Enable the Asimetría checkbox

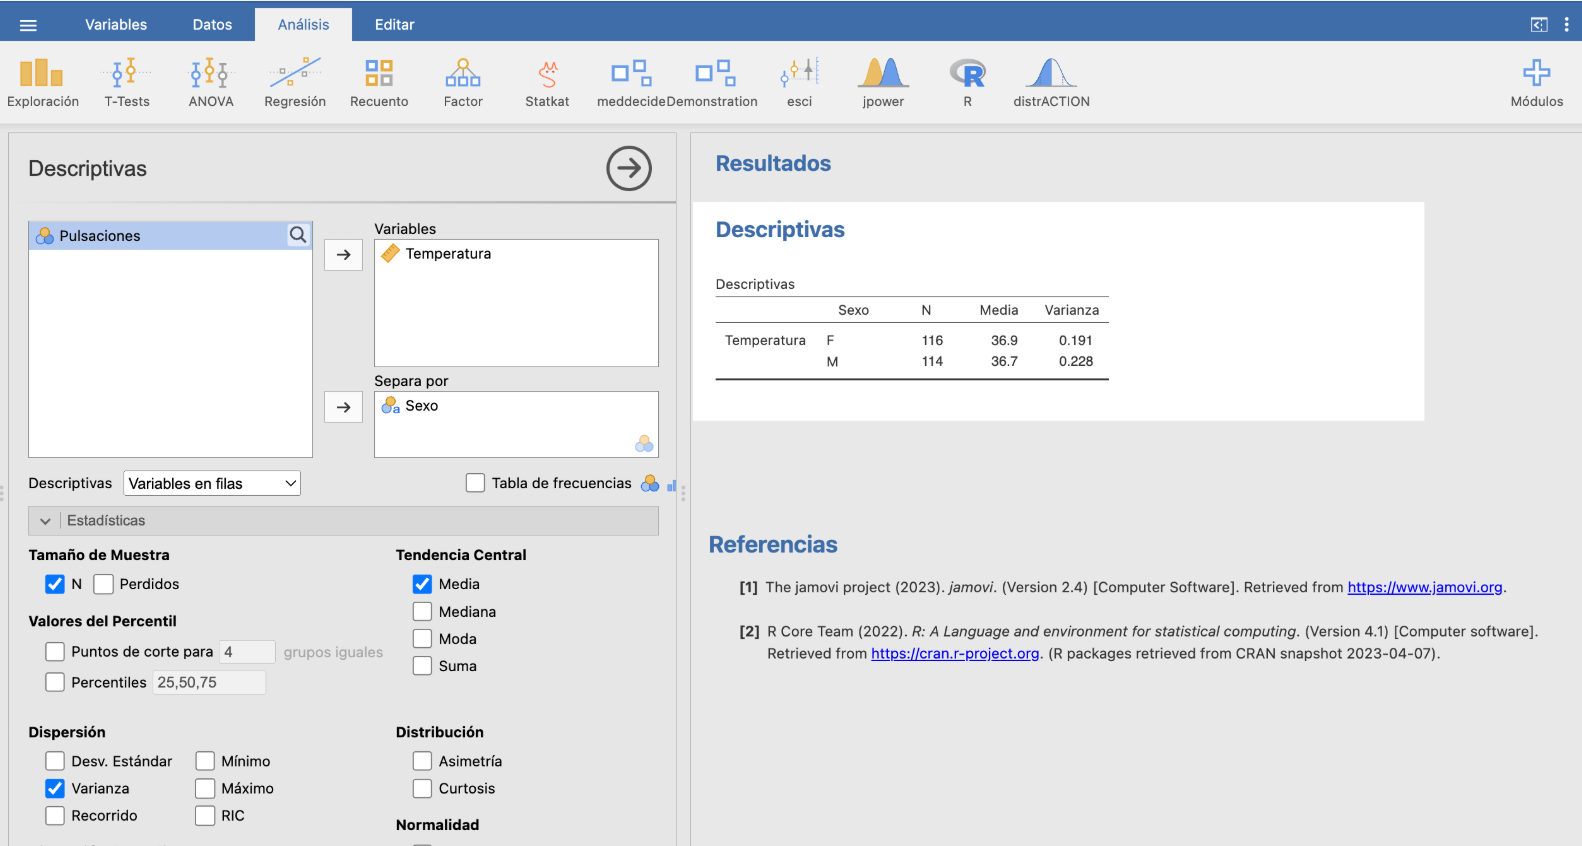[423, 762]
